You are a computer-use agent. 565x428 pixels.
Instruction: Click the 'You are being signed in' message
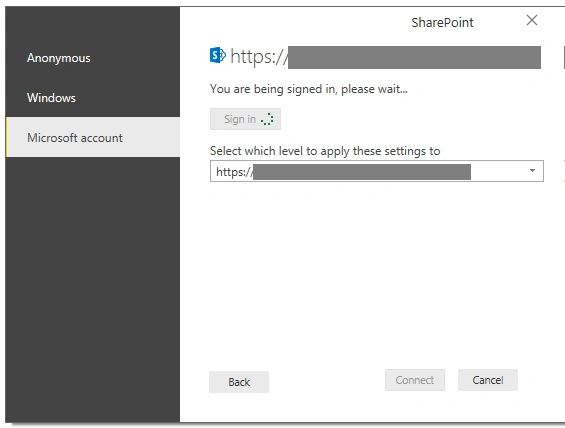point(309,89)
